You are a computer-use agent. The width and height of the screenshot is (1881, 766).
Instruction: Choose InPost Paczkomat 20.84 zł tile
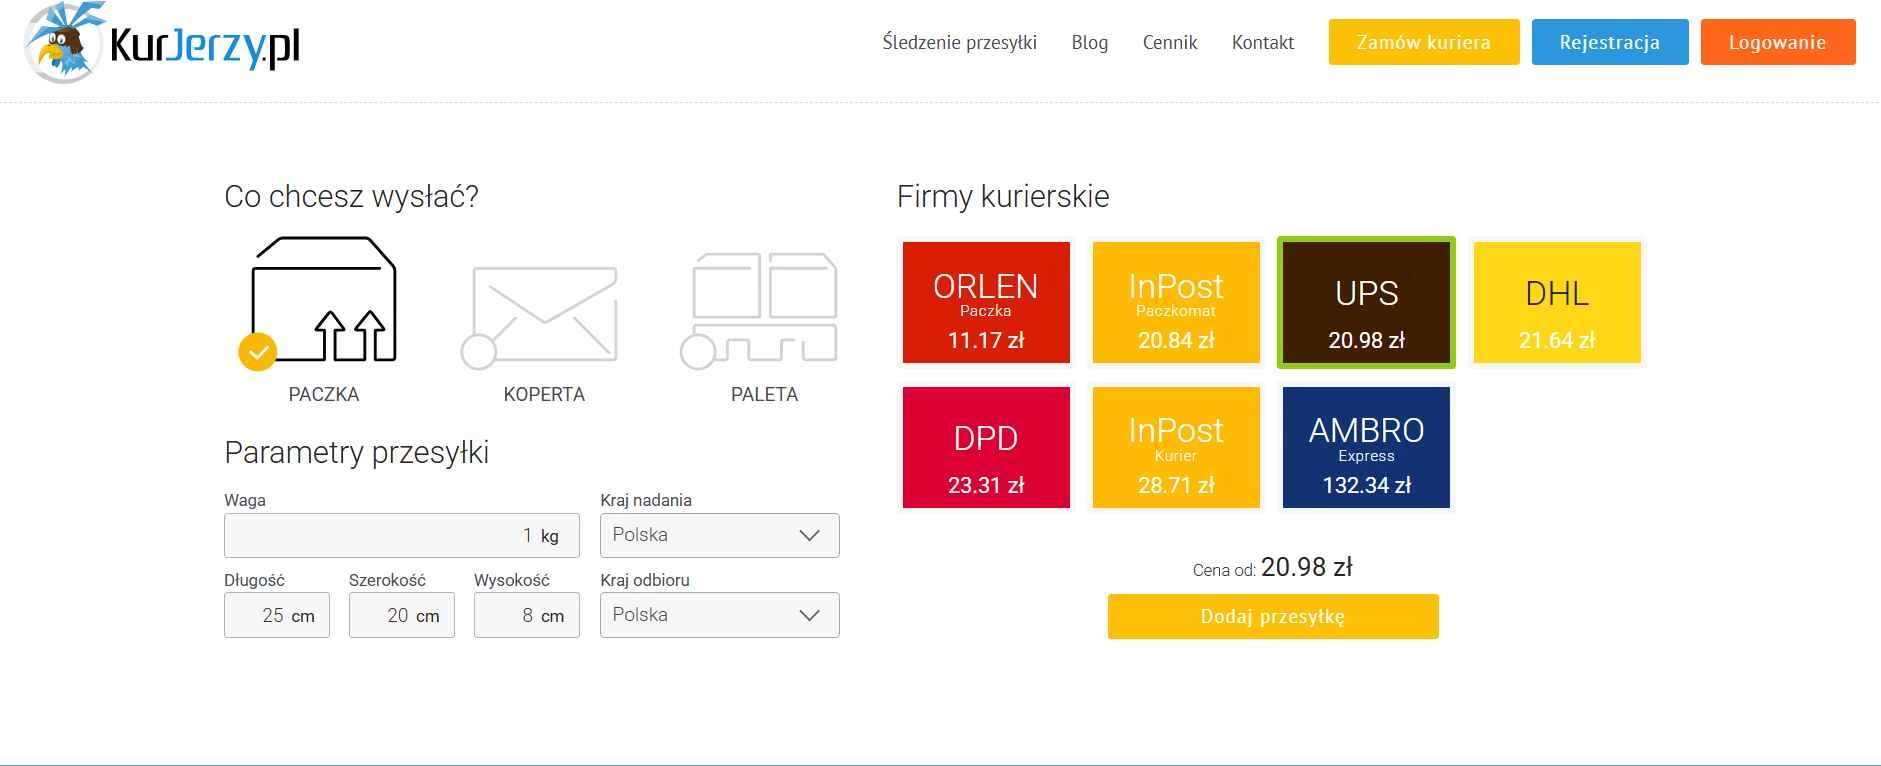point(1176,302)
